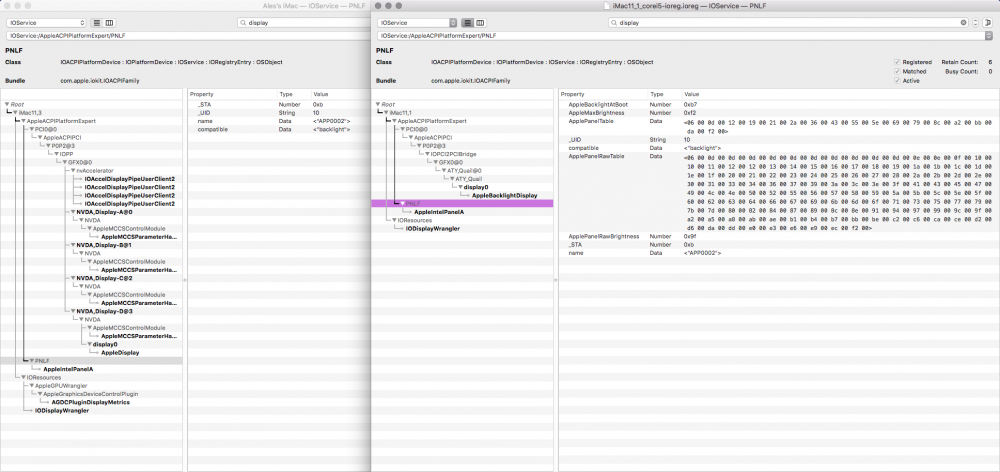Select the AppleMaxBrightness property row
The image size is (1000, 472).
click(778, 112)
